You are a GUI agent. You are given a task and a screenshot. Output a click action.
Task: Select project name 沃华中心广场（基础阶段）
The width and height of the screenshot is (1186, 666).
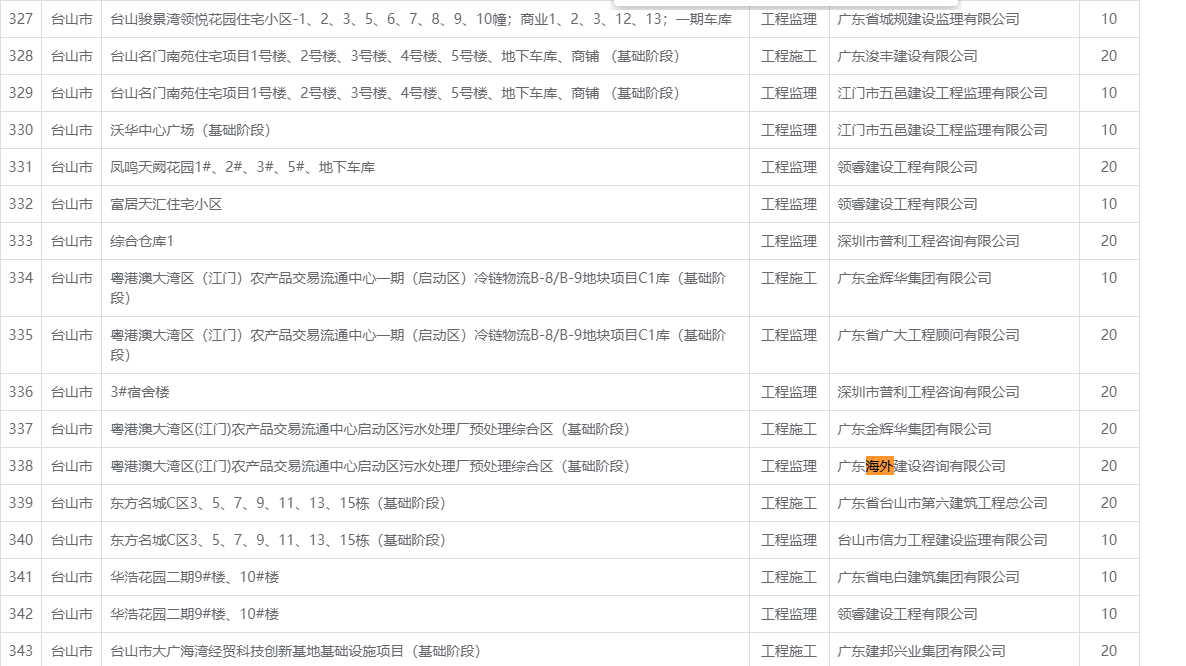[190, 130]
